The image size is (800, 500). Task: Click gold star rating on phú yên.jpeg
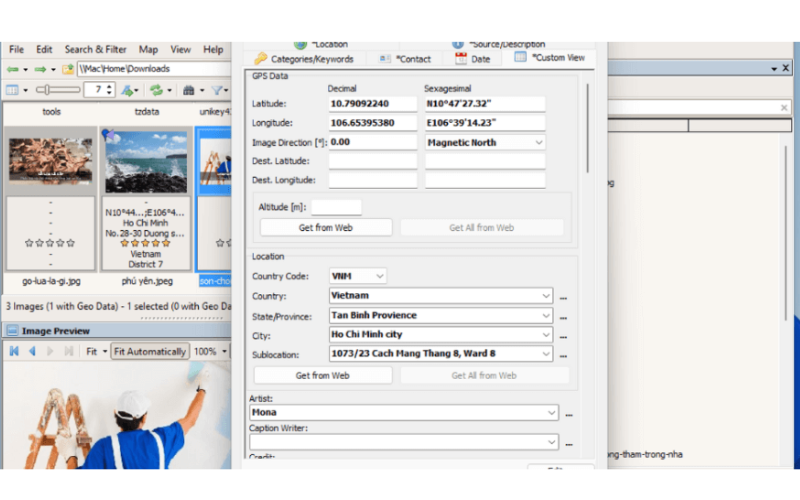click(145, 243)
